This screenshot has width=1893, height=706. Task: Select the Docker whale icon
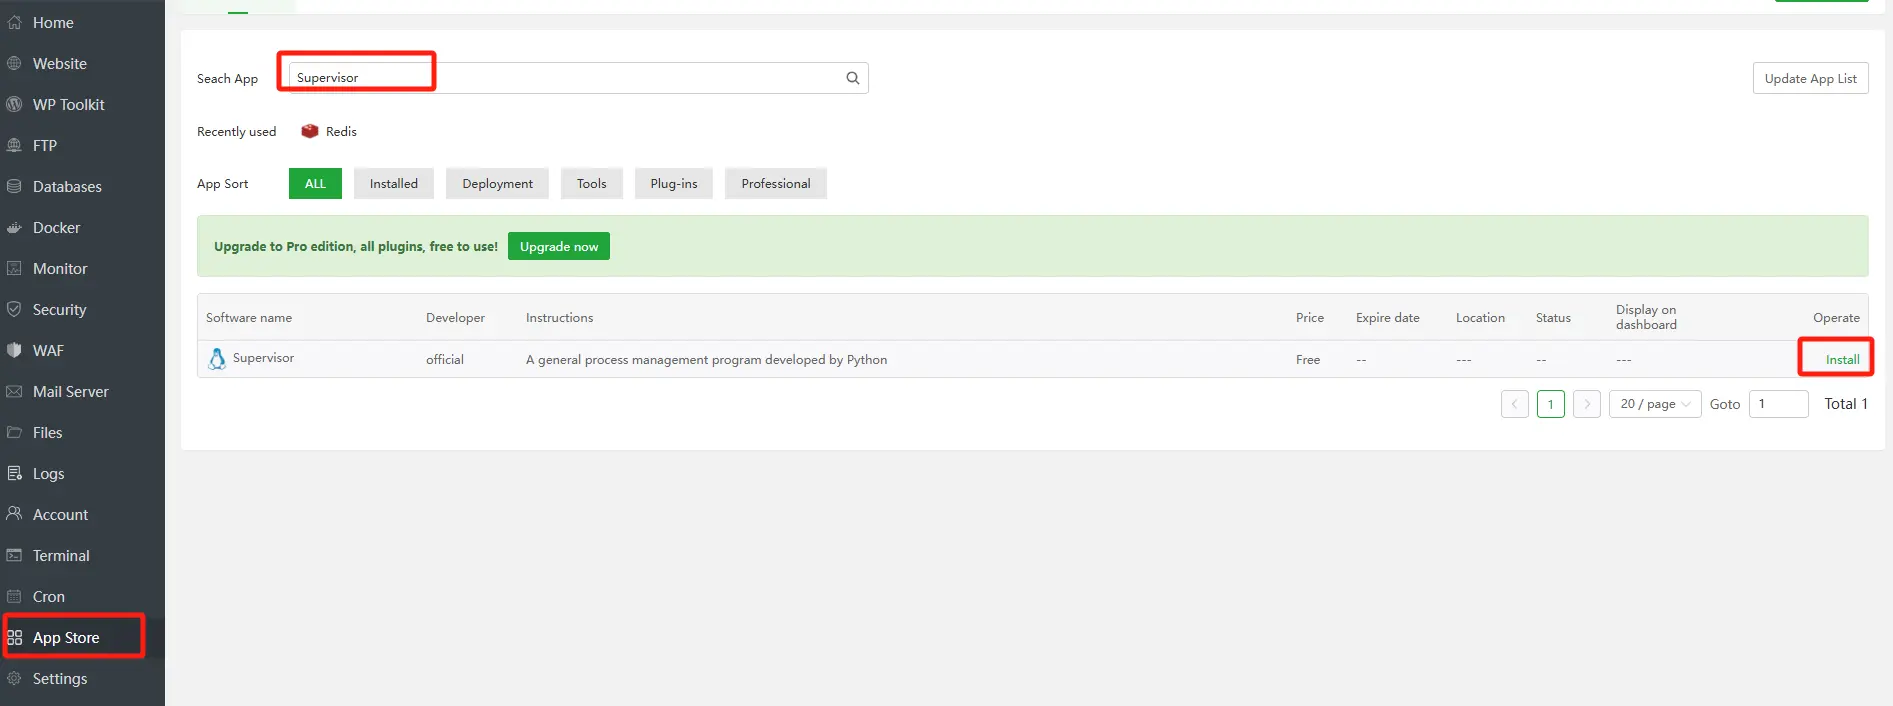14,227
